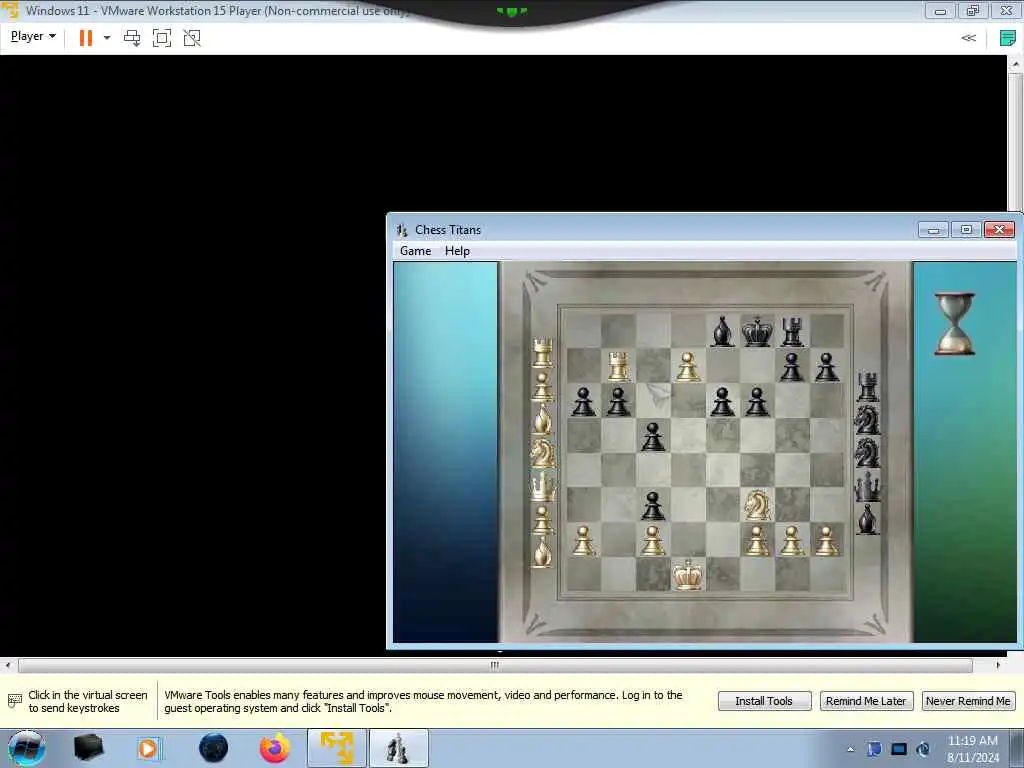Expand the power options arrow beside pause
Viewport: 1024px width, 768px height.
tap(107, 38)
